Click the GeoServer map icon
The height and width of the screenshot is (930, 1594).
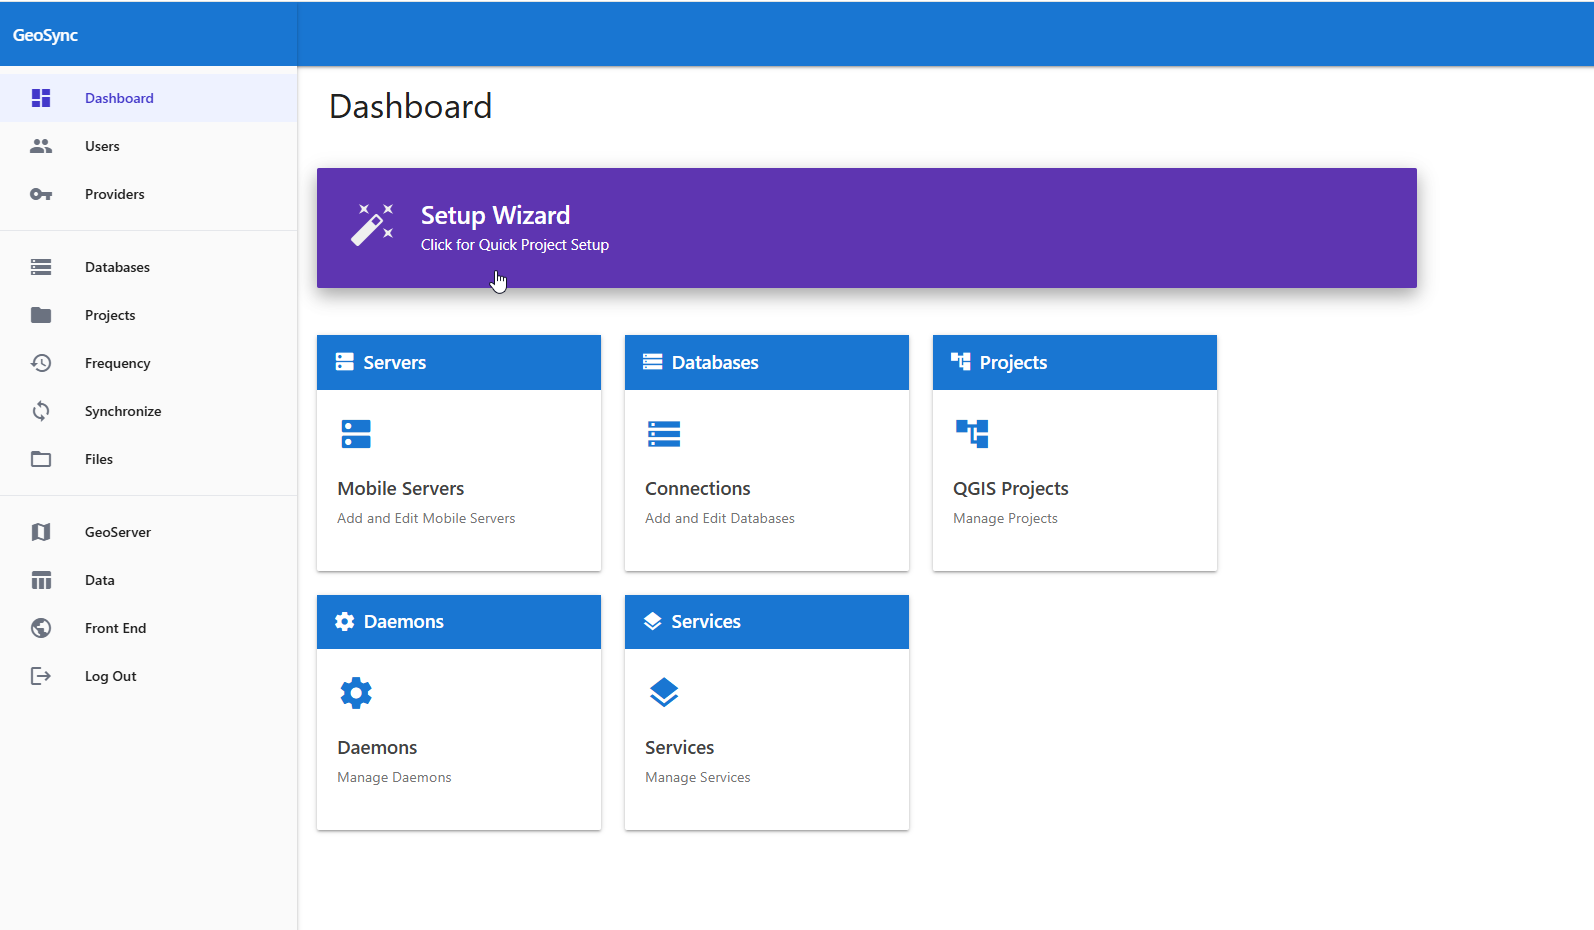[41, 532]
